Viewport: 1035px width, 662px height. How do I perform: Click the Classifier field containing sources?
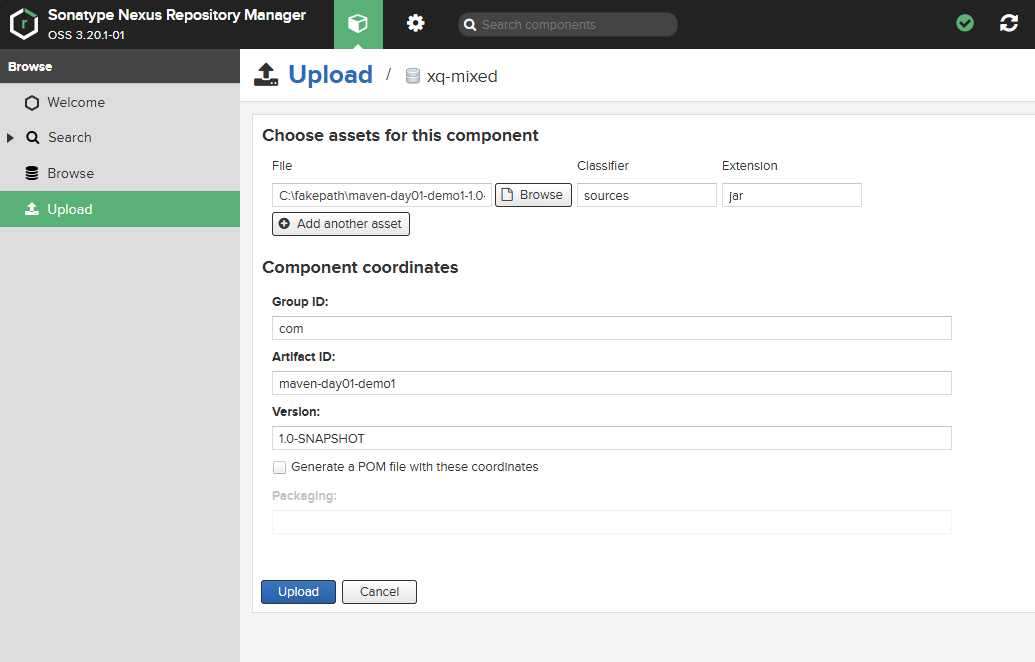pyautogui.click(x=647, y=195)
